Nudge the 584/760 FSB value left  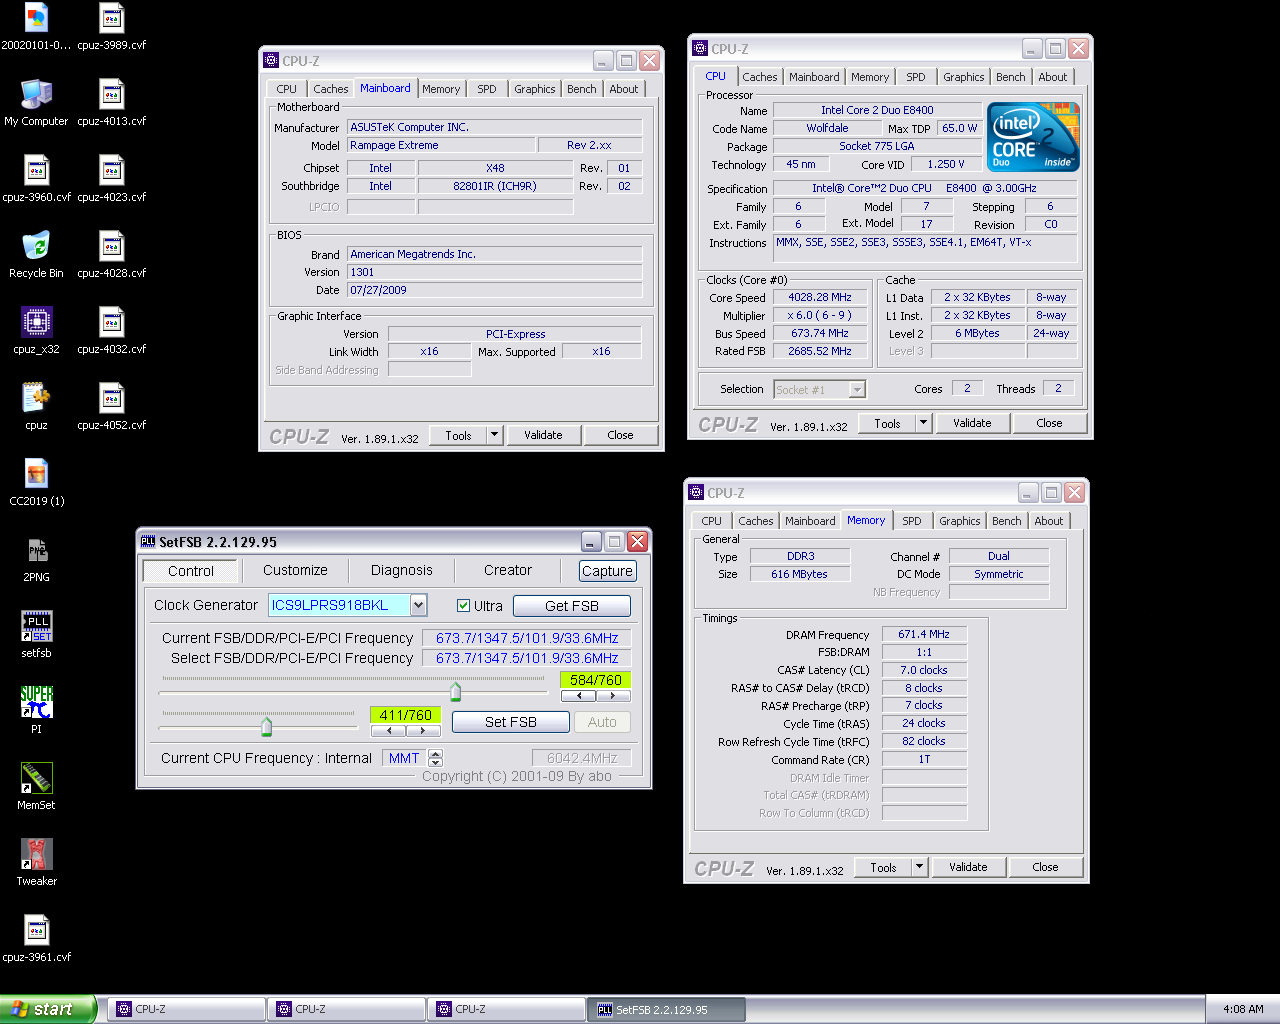(578, 695)
